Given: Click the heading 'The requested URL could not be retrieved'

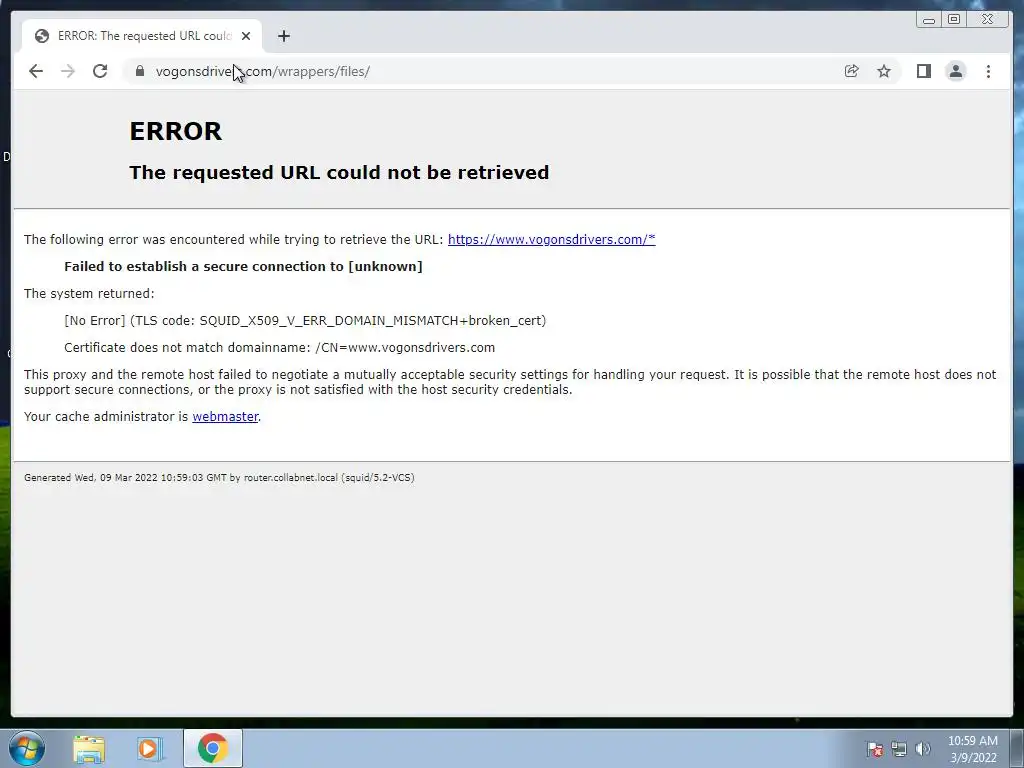Looking at the screenshot, I should point(339,172).
